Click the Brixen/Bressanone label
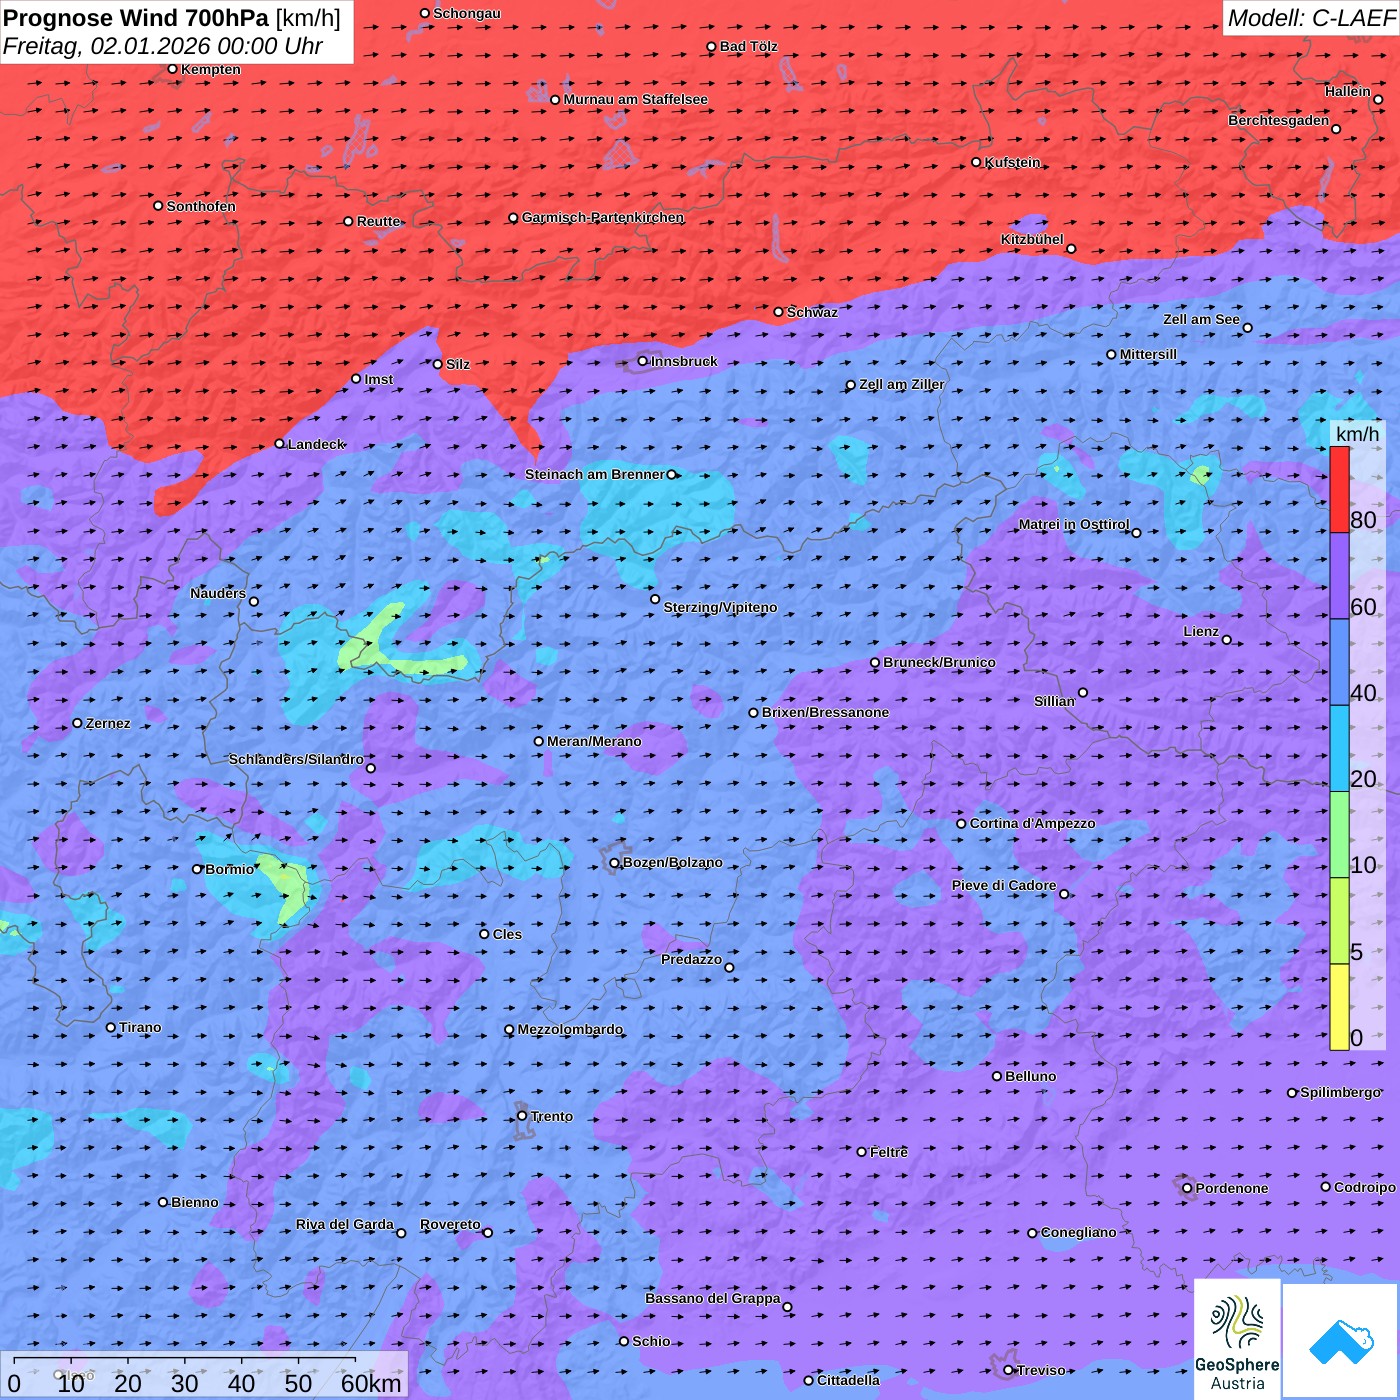Image resolution: width=1400 pixels, height=1400 pixels. (x=825, y=712)
